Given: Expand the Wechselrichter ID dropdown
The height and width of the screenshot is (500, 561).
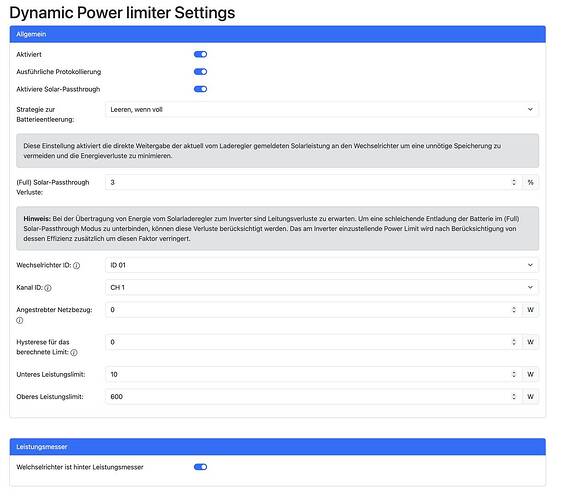Looking at the screenshot, I should (x=322, y=265).
